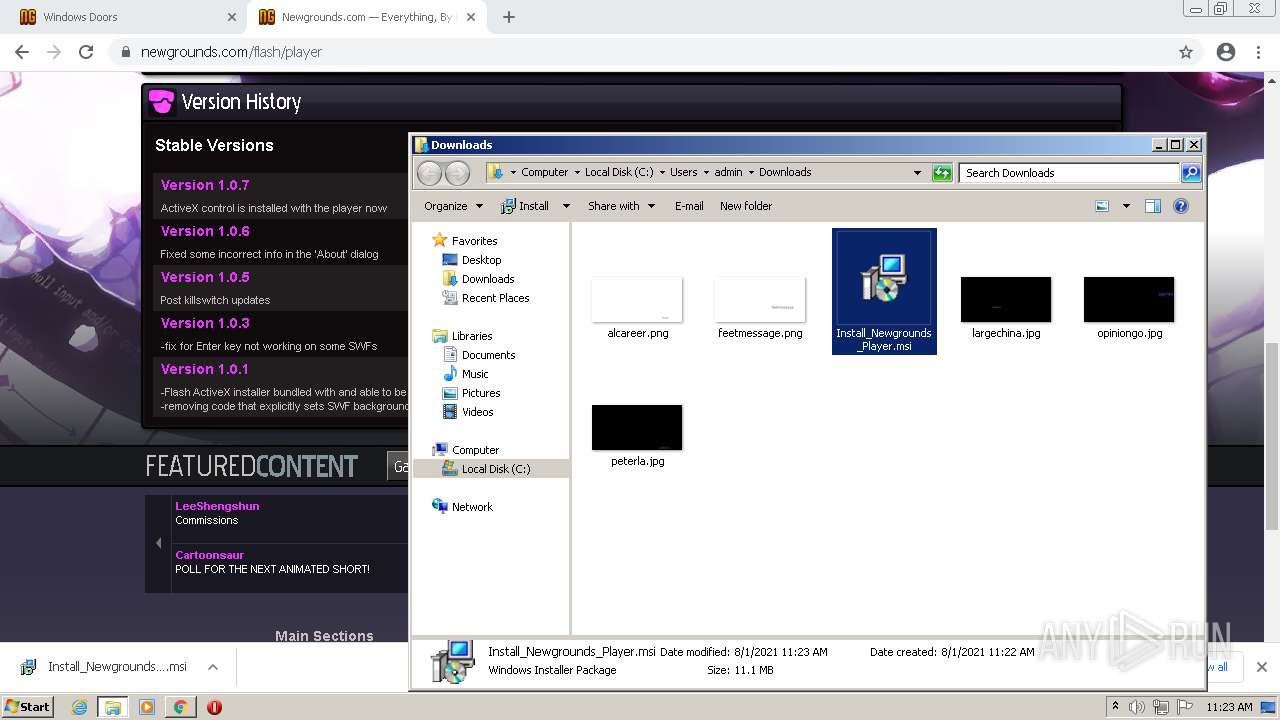Image resolution: width=1280 pixels, height=720 pixels.
Task: Close Chrome downloads bar
Action: (1262, 667)
